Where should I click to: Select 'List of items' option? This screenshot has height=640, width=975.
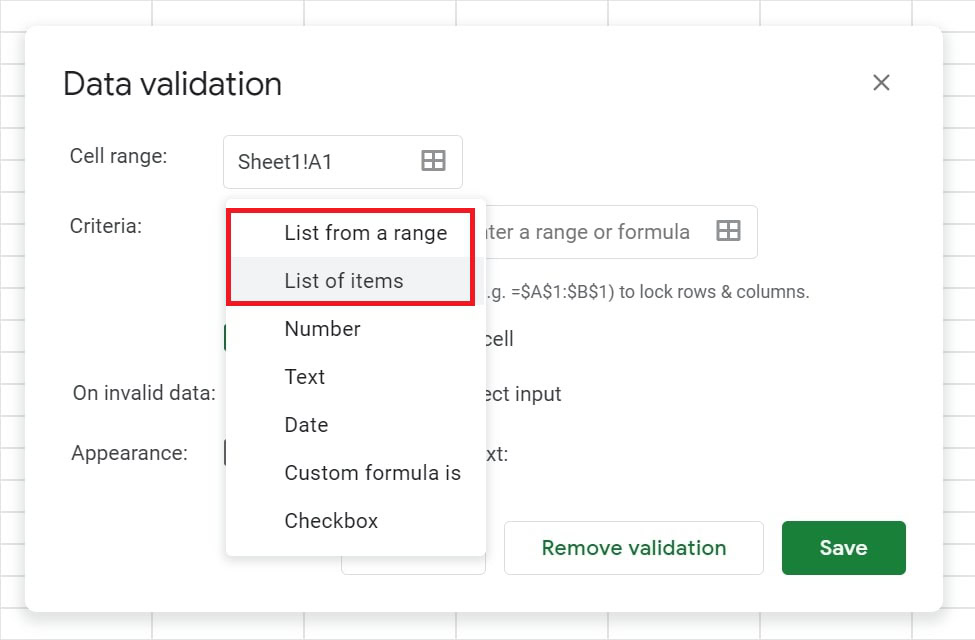point(344,281)
